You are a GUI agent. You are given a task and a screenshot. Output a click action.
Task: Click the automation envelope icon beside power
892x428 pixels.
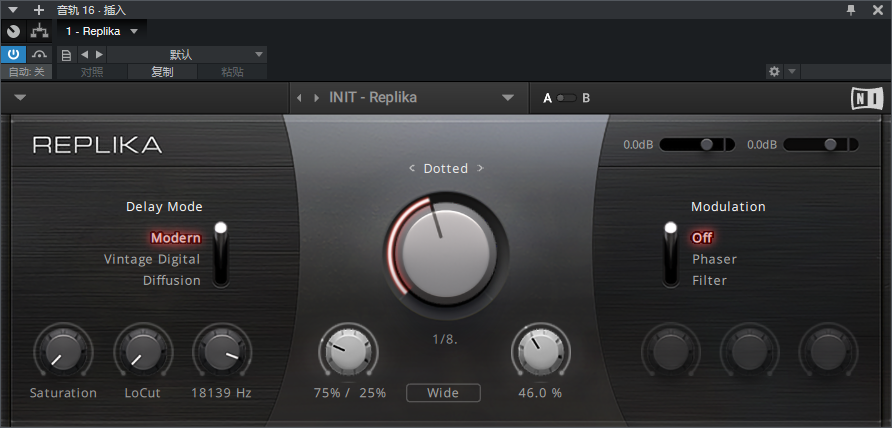coord(39,55)
